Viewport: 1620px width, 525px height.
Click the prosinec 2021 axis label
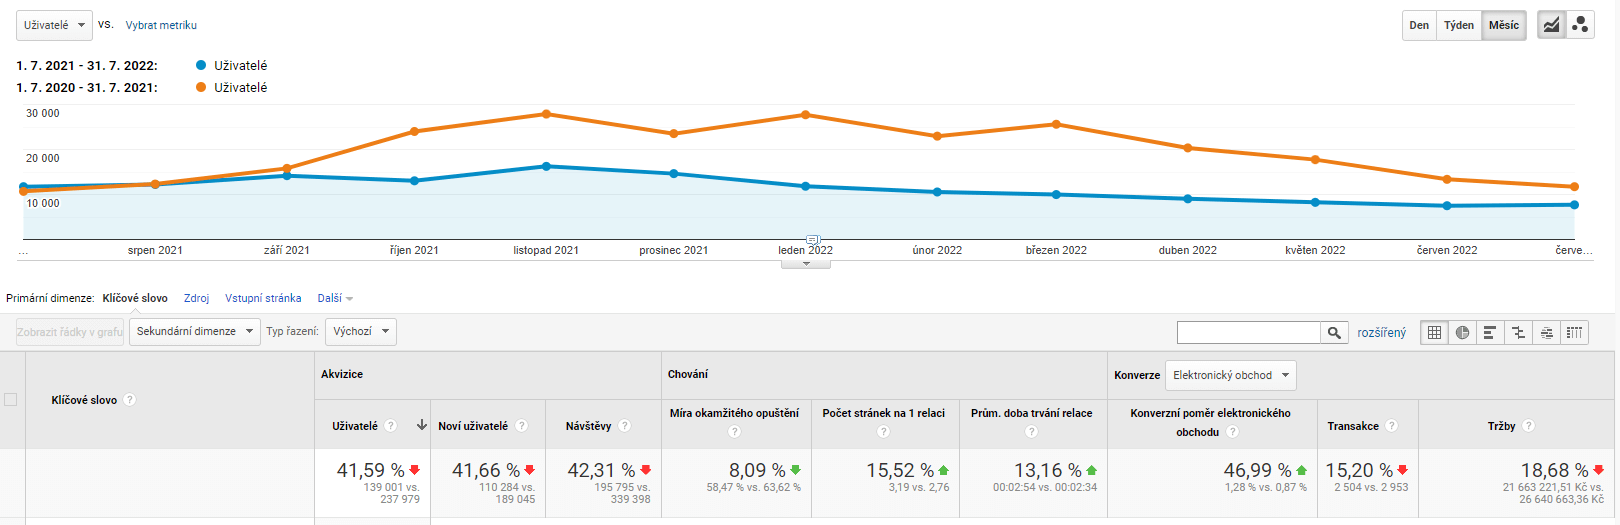(673, 250)
